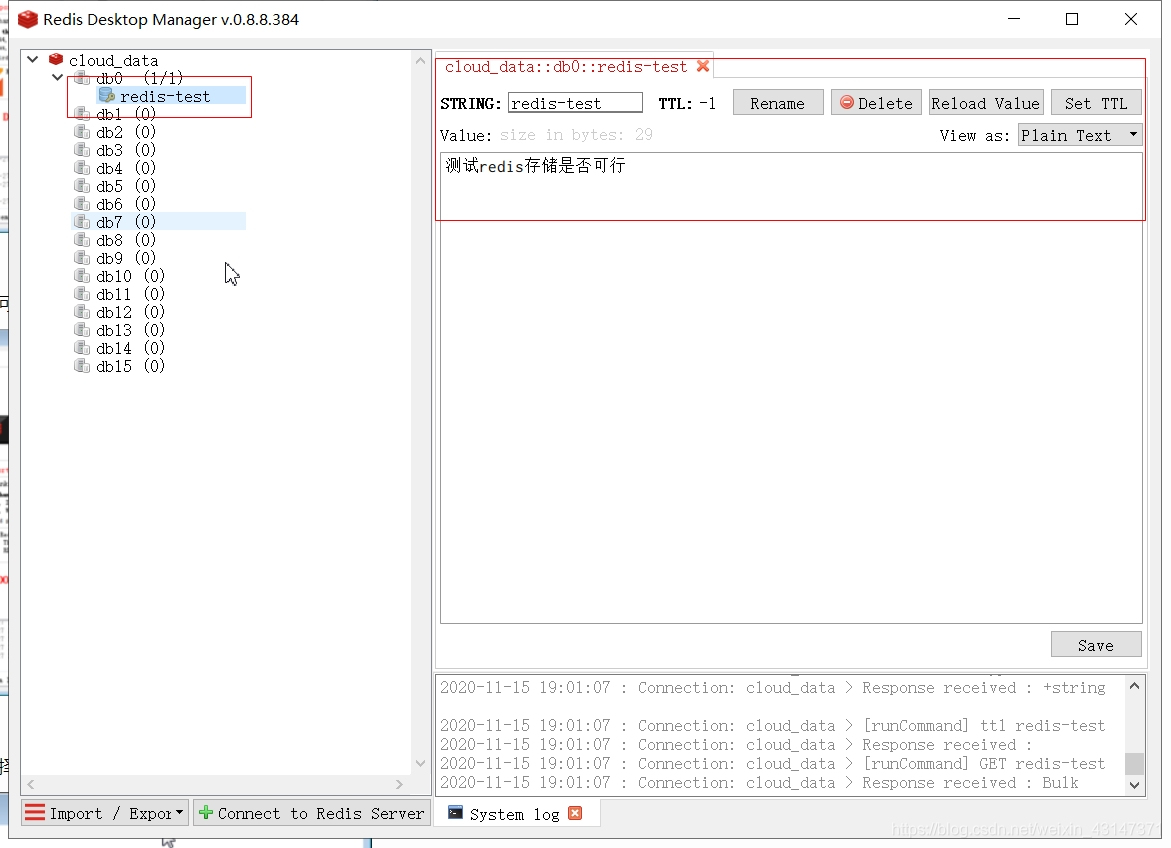Click the Set TTL button

tap(1096, 103)
